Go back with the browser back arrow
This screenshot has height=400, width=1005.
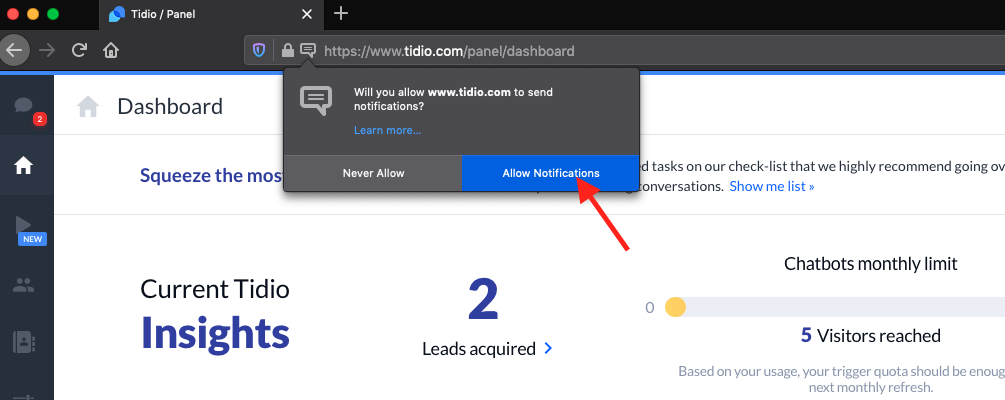(13, 50)
